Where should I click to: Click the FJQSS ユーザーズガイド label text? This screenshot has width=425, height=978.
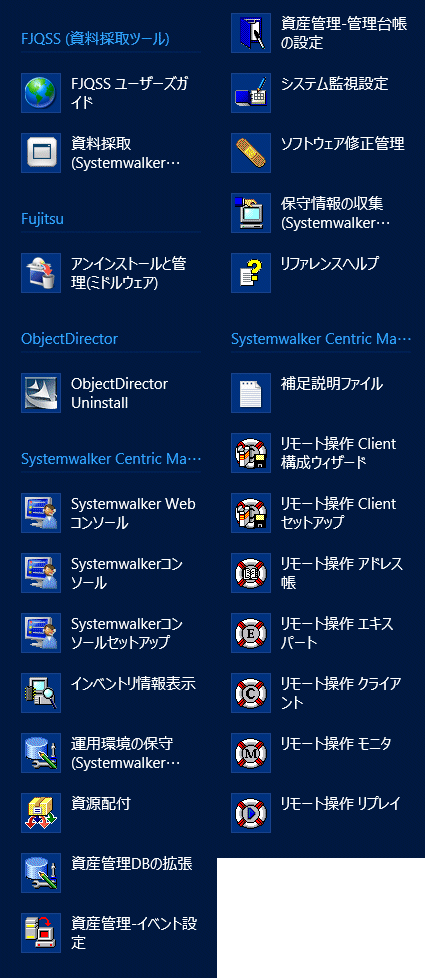(x=130, y=93)
